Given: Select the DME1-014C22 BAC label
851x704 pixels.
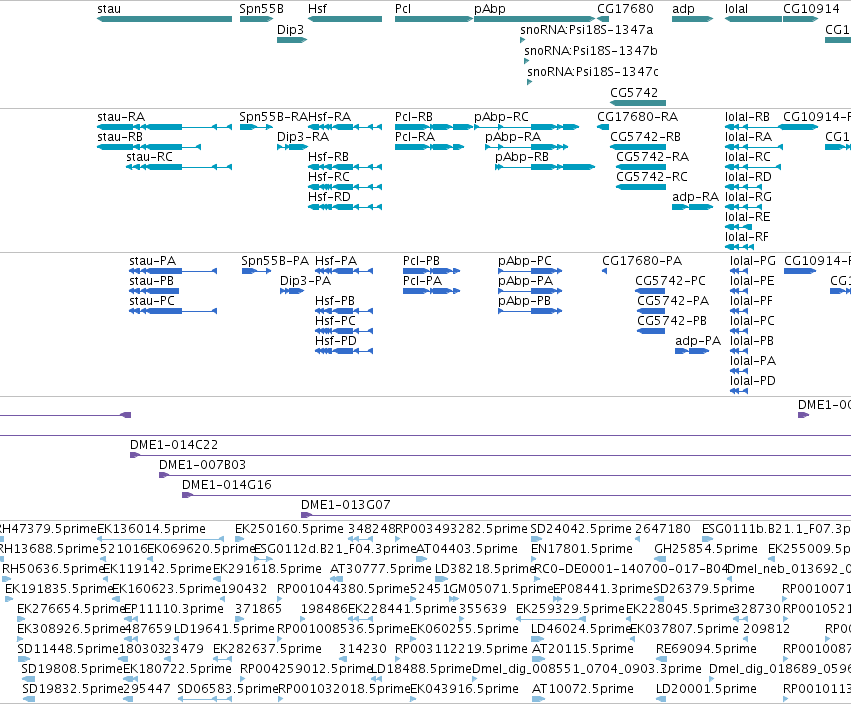Looking at the screenshot, I should (x=174, y=445).
